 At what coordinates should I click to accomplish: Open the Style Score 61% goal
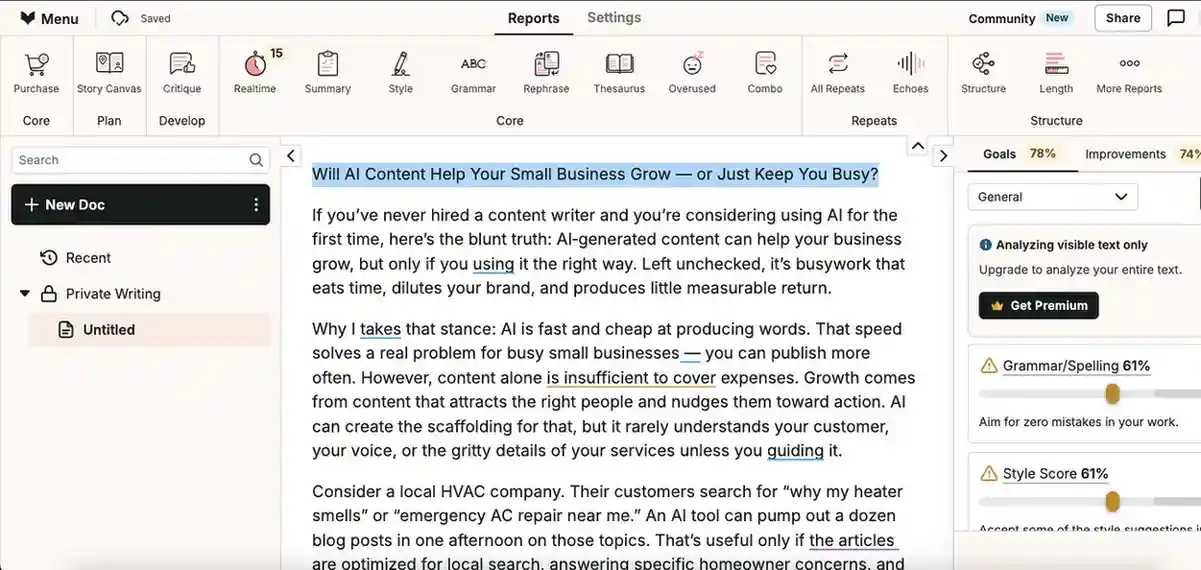[1055, 474]
